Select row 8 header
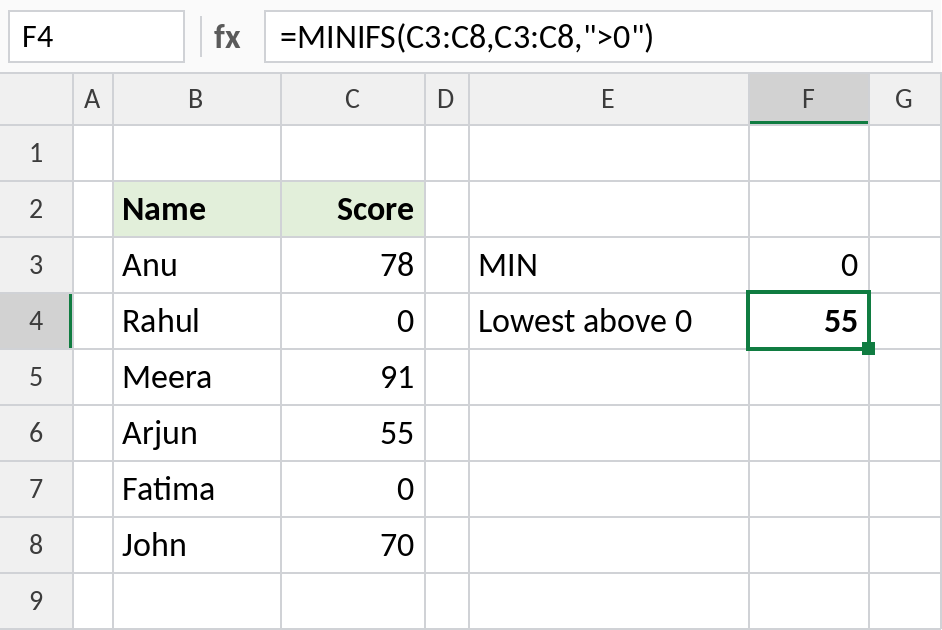 (x=36, y=545)
